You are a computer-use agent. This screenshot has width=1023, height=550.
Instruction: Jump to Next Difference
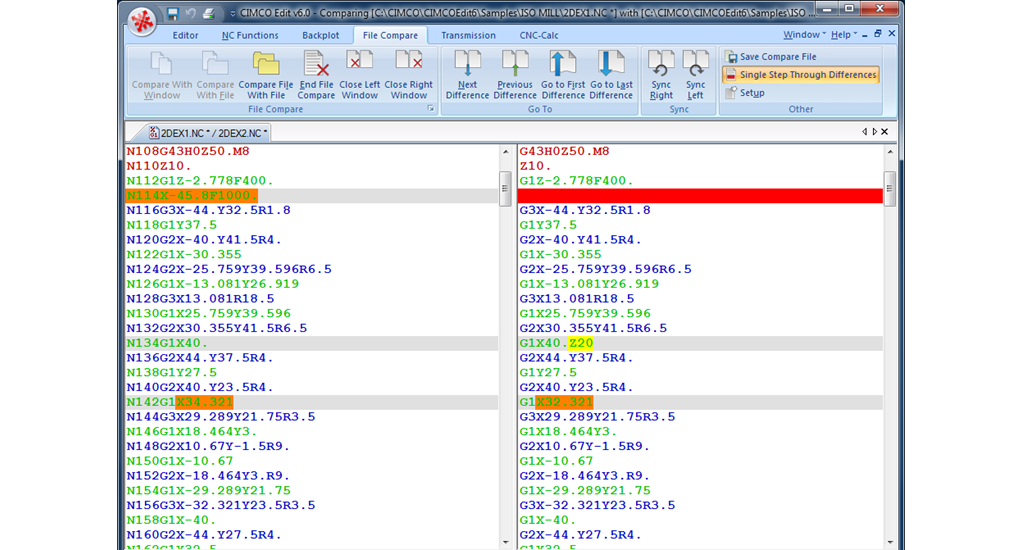pos(467,75)
